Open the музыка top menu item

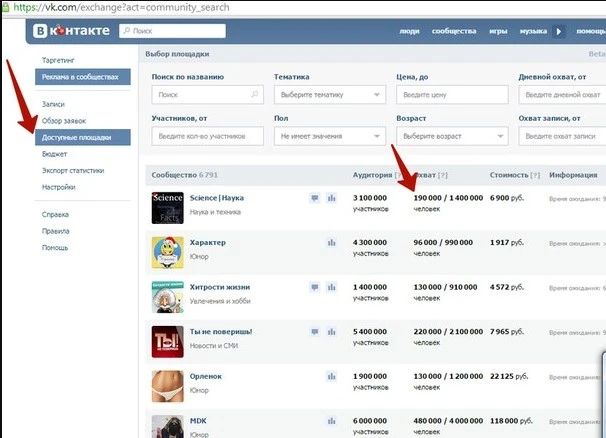[x=533, y=31]
